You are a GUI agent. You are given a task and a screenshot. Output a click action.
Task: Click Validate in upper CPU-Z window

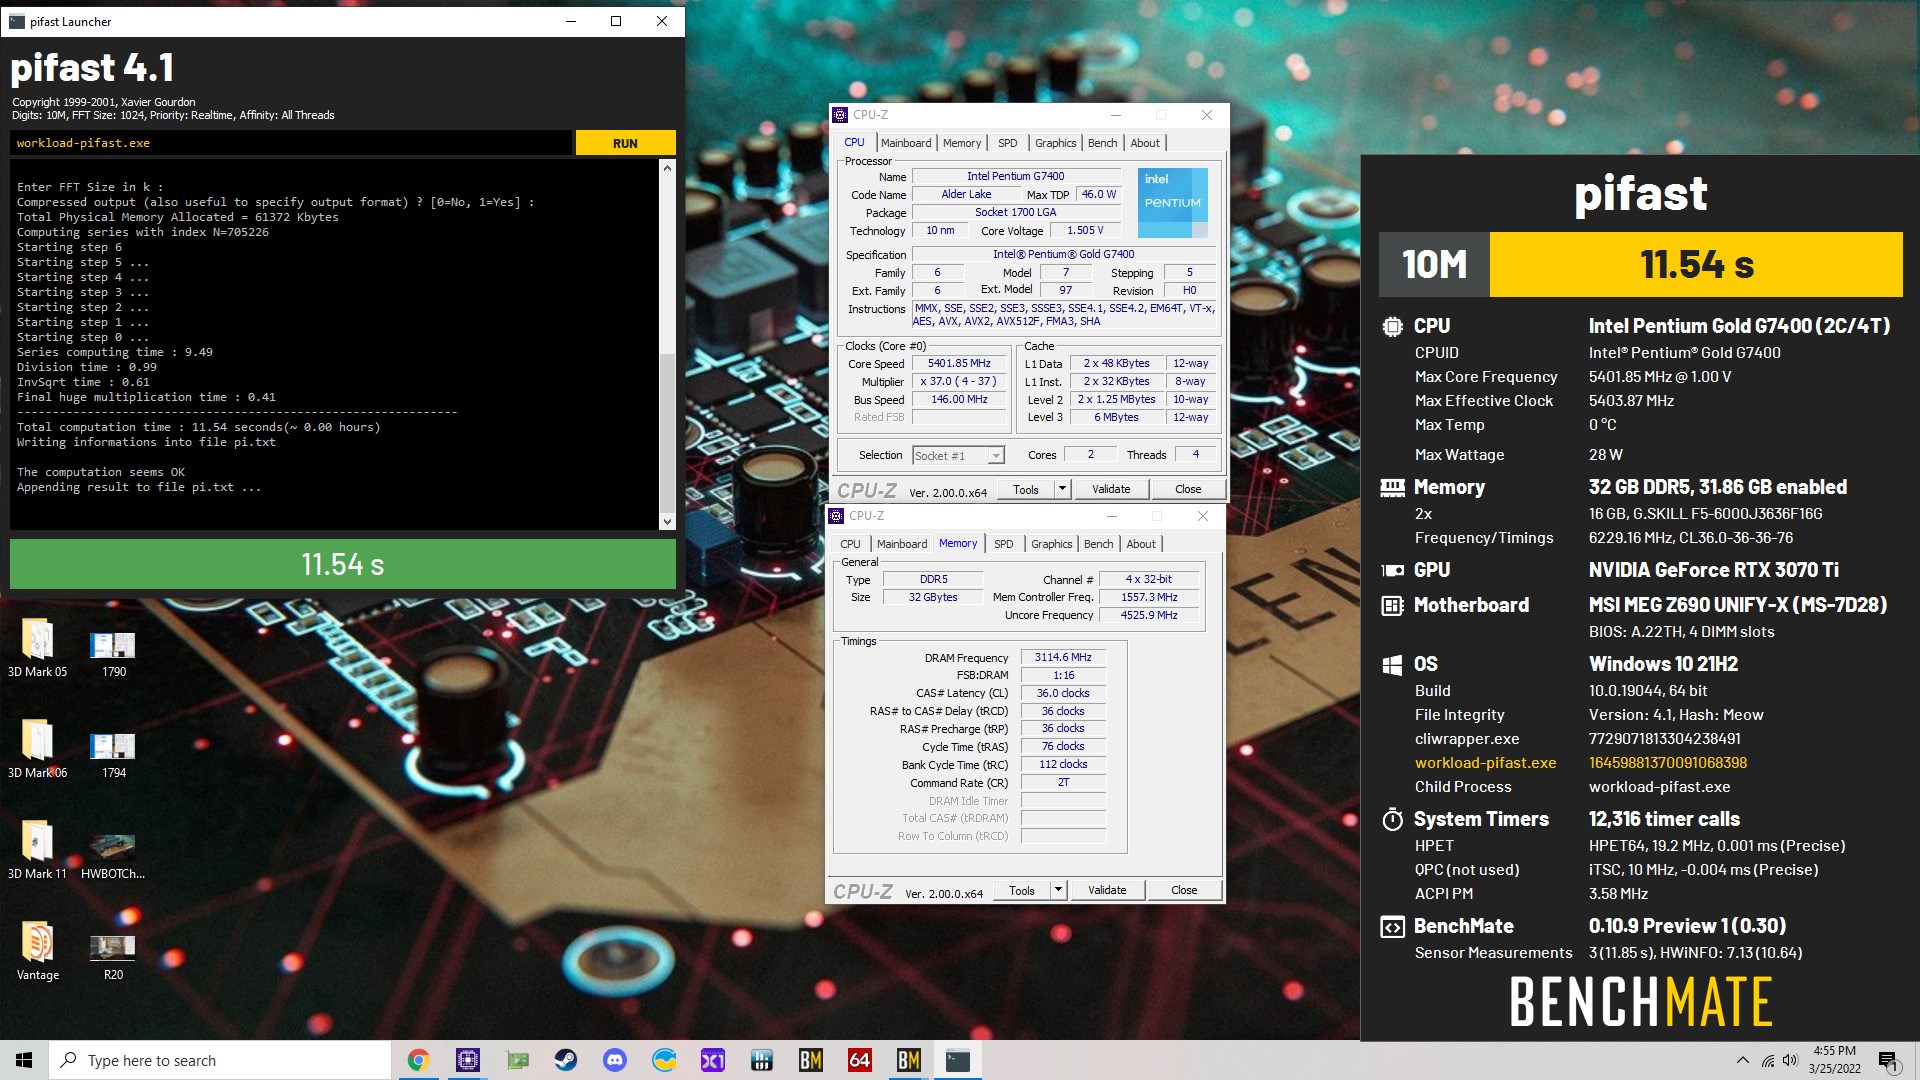click(x=1111, y=489)
